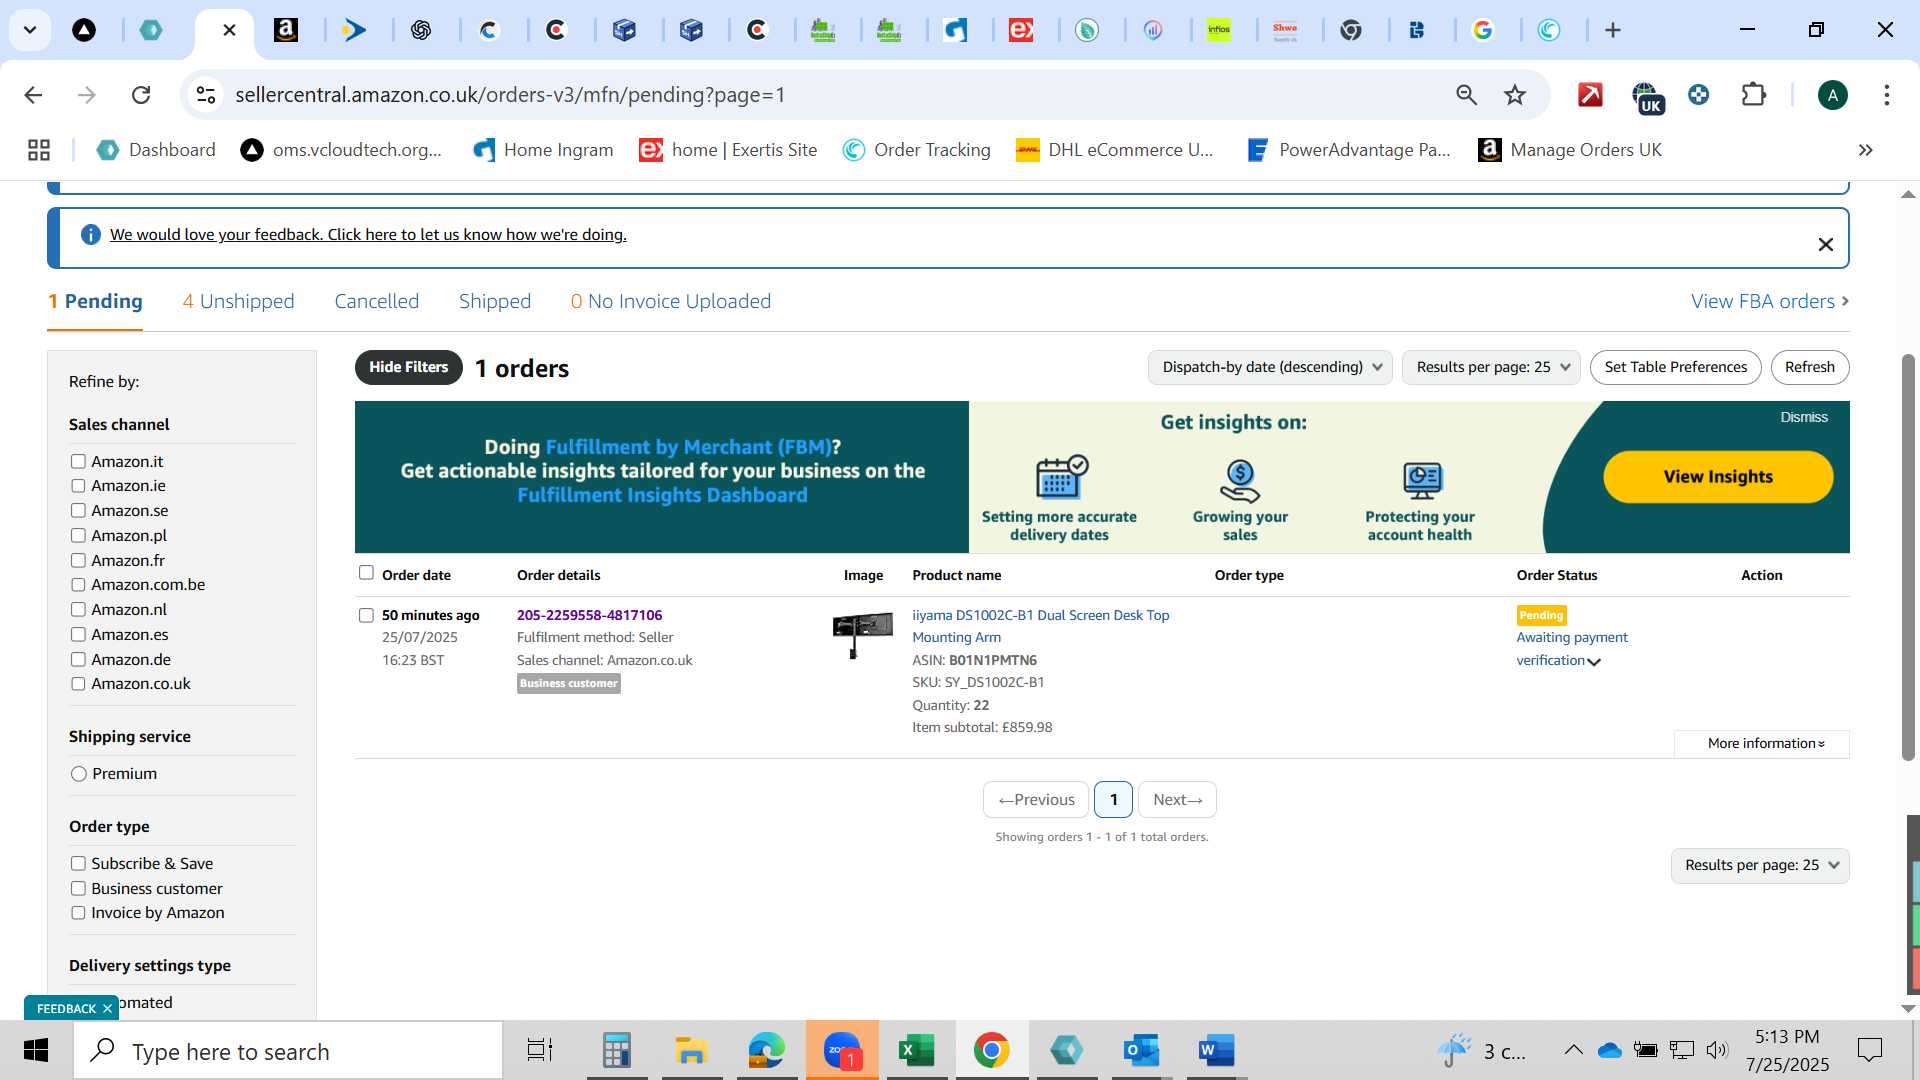This screenshot has height=1080, width=1920.
Task: Click the red arrow extension icon
Action: 1590,95
